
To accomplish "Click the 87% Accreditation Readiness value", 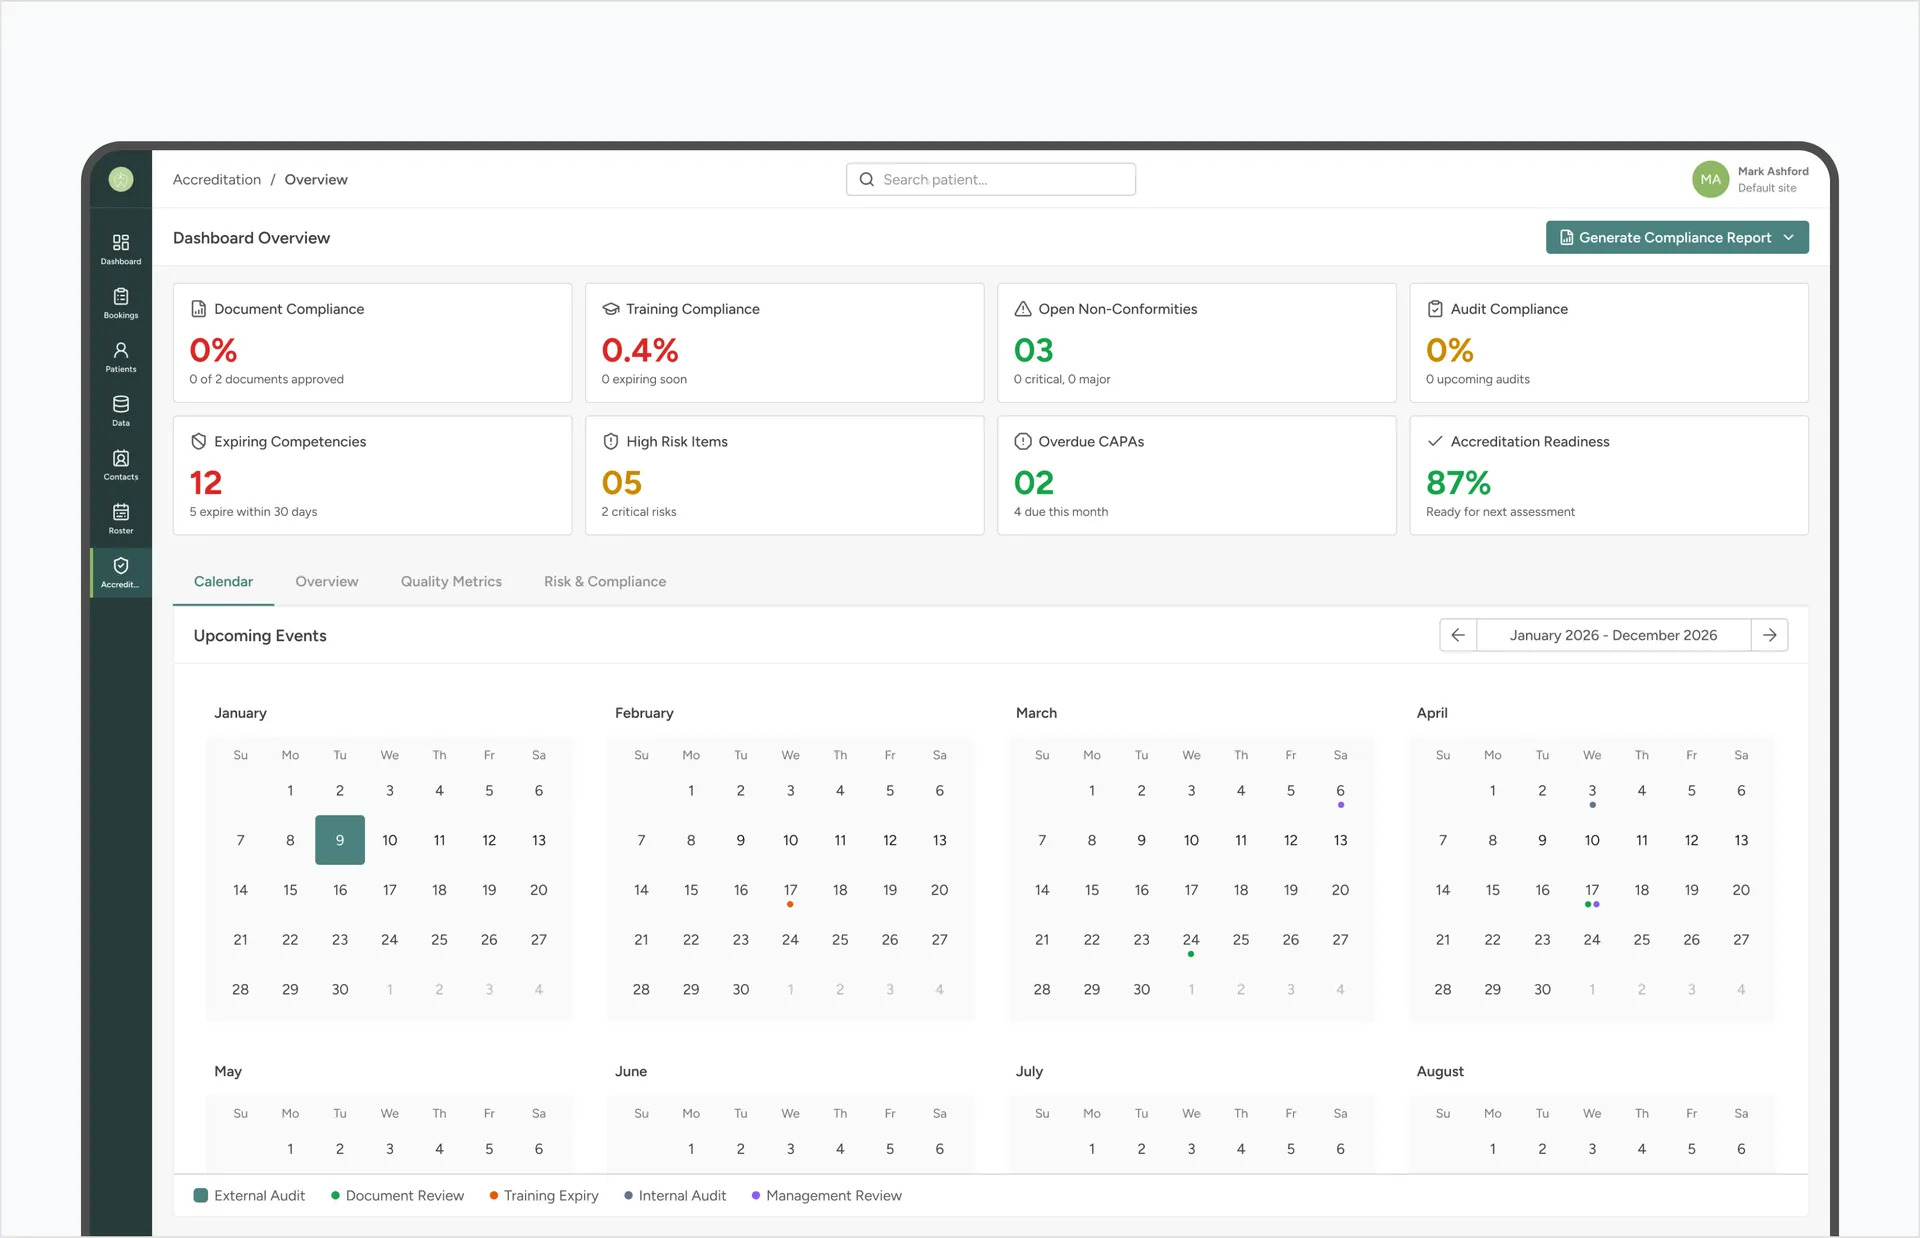I will click(x=1458, y=483).
